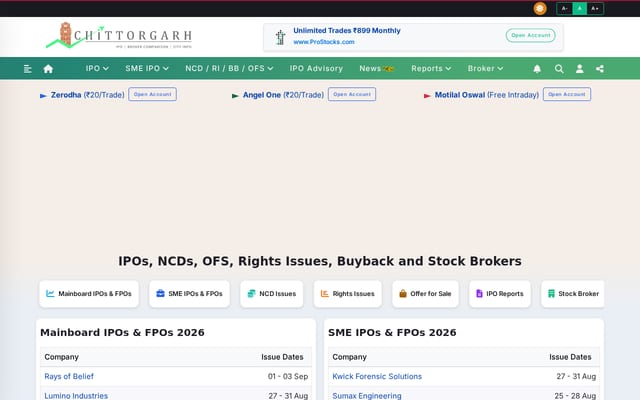640x400 pixels.
Task: Expand the Broker dropdown menu
Action: click(x=485, y=69)
